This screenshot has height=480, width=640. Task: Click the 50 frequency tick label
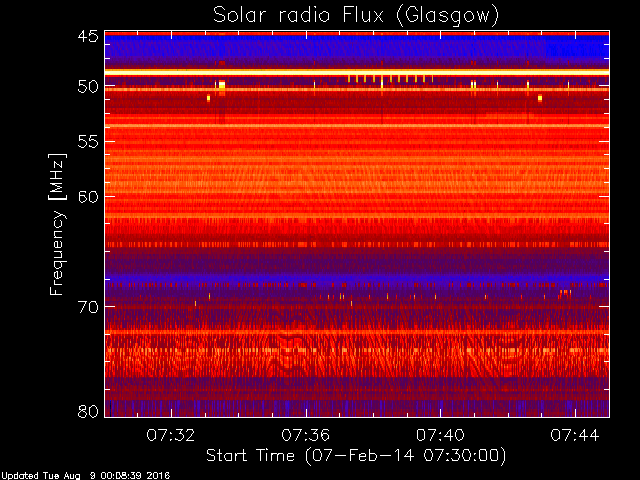pyautogui.click(x=88, y=86)
